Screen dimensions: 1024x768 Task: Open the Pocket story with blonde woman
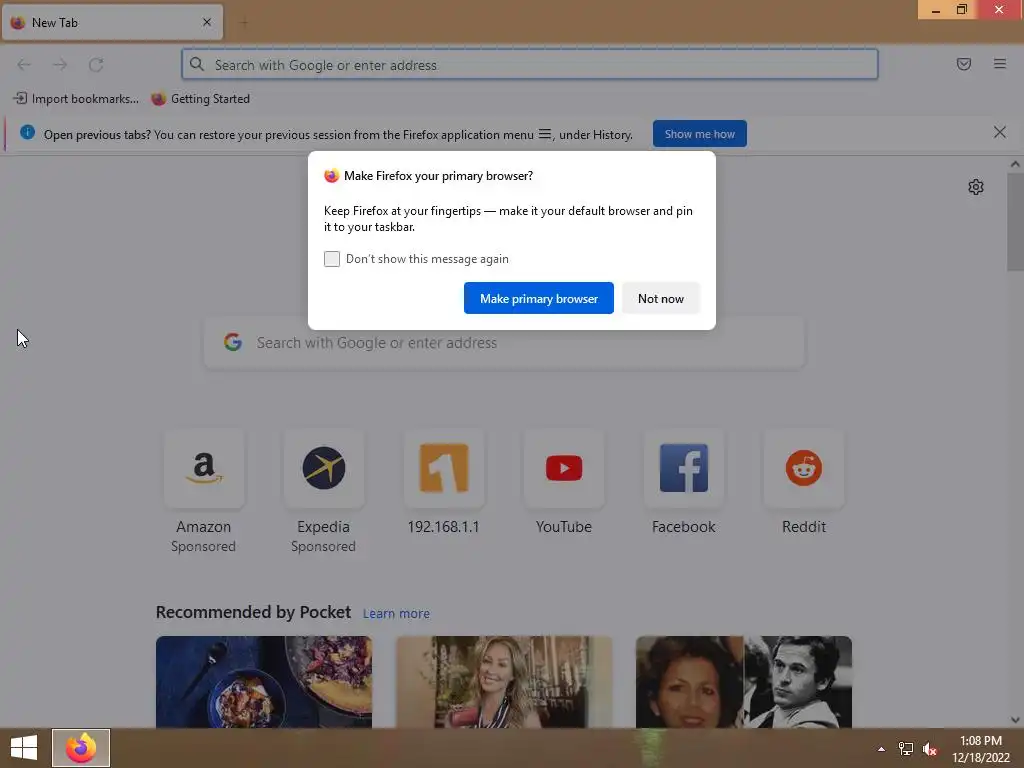pos(504,682)
